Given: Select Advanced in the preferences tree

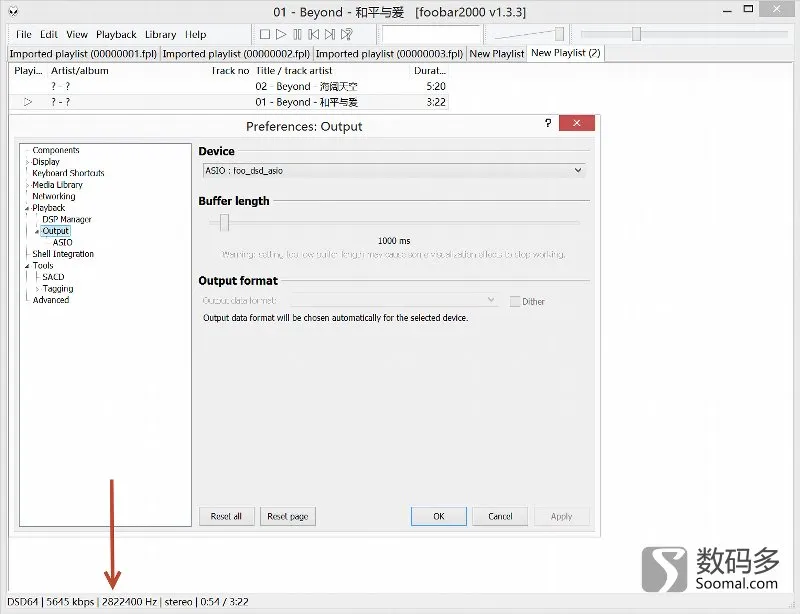Looking at the screenshot, I should click(51, 300).
